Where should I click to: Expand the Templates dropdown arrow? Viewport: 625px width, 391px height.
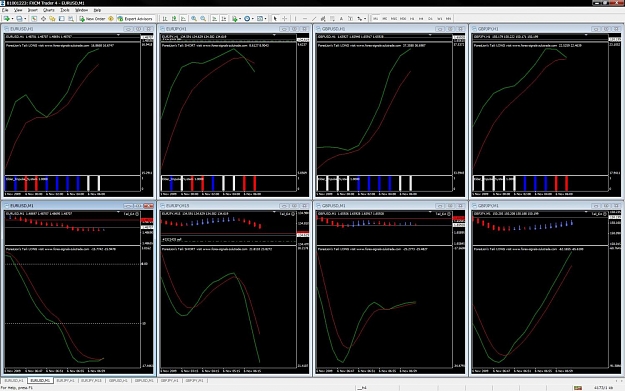(265, 18)
